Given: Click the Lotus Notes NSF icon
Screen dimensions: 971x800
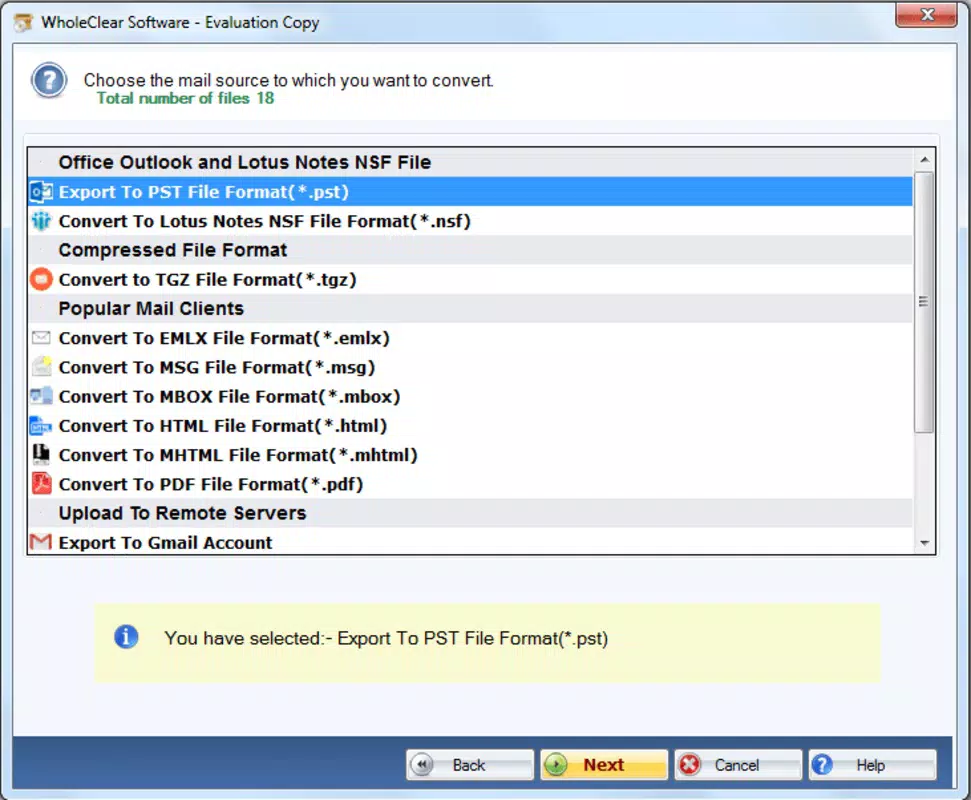Looking at the screenshot, I should coord(41,221).
